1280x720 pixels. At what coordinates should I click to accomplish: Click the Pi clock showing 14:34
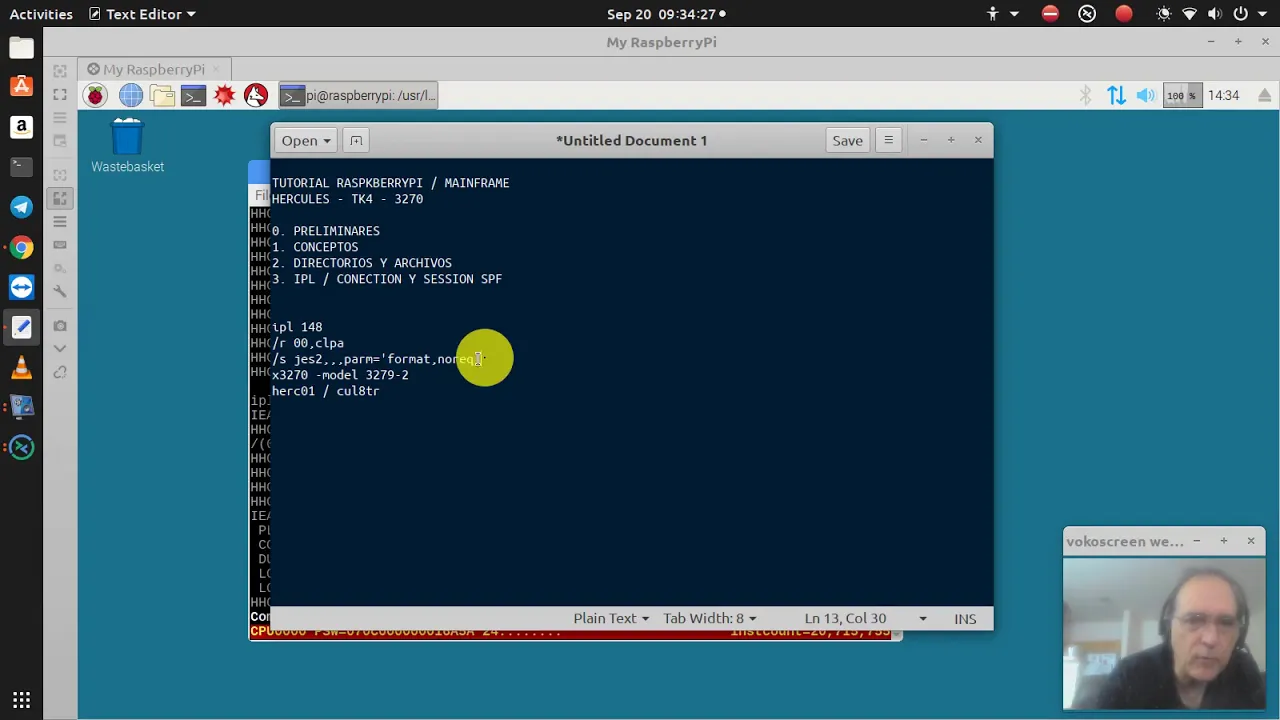1224,96
